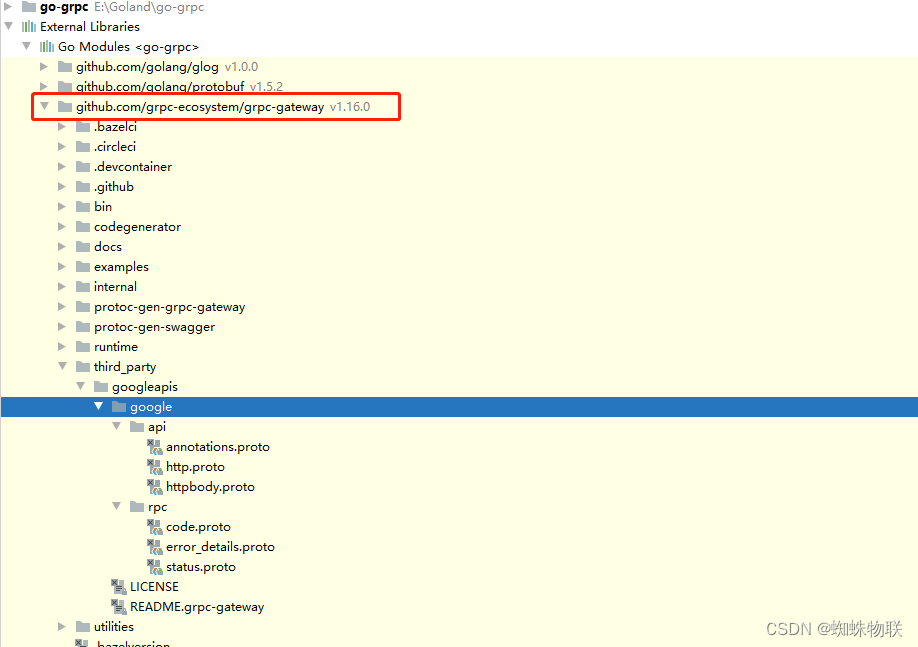Select the codegenerator folder name
This screenshot has width=918, height=647.
[x=138, y=227]
